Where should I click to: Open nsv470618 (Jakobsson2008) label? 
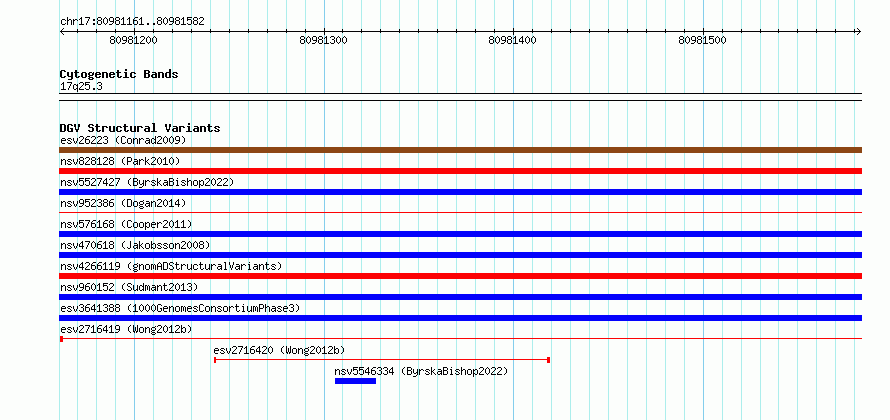coord(135,245)
